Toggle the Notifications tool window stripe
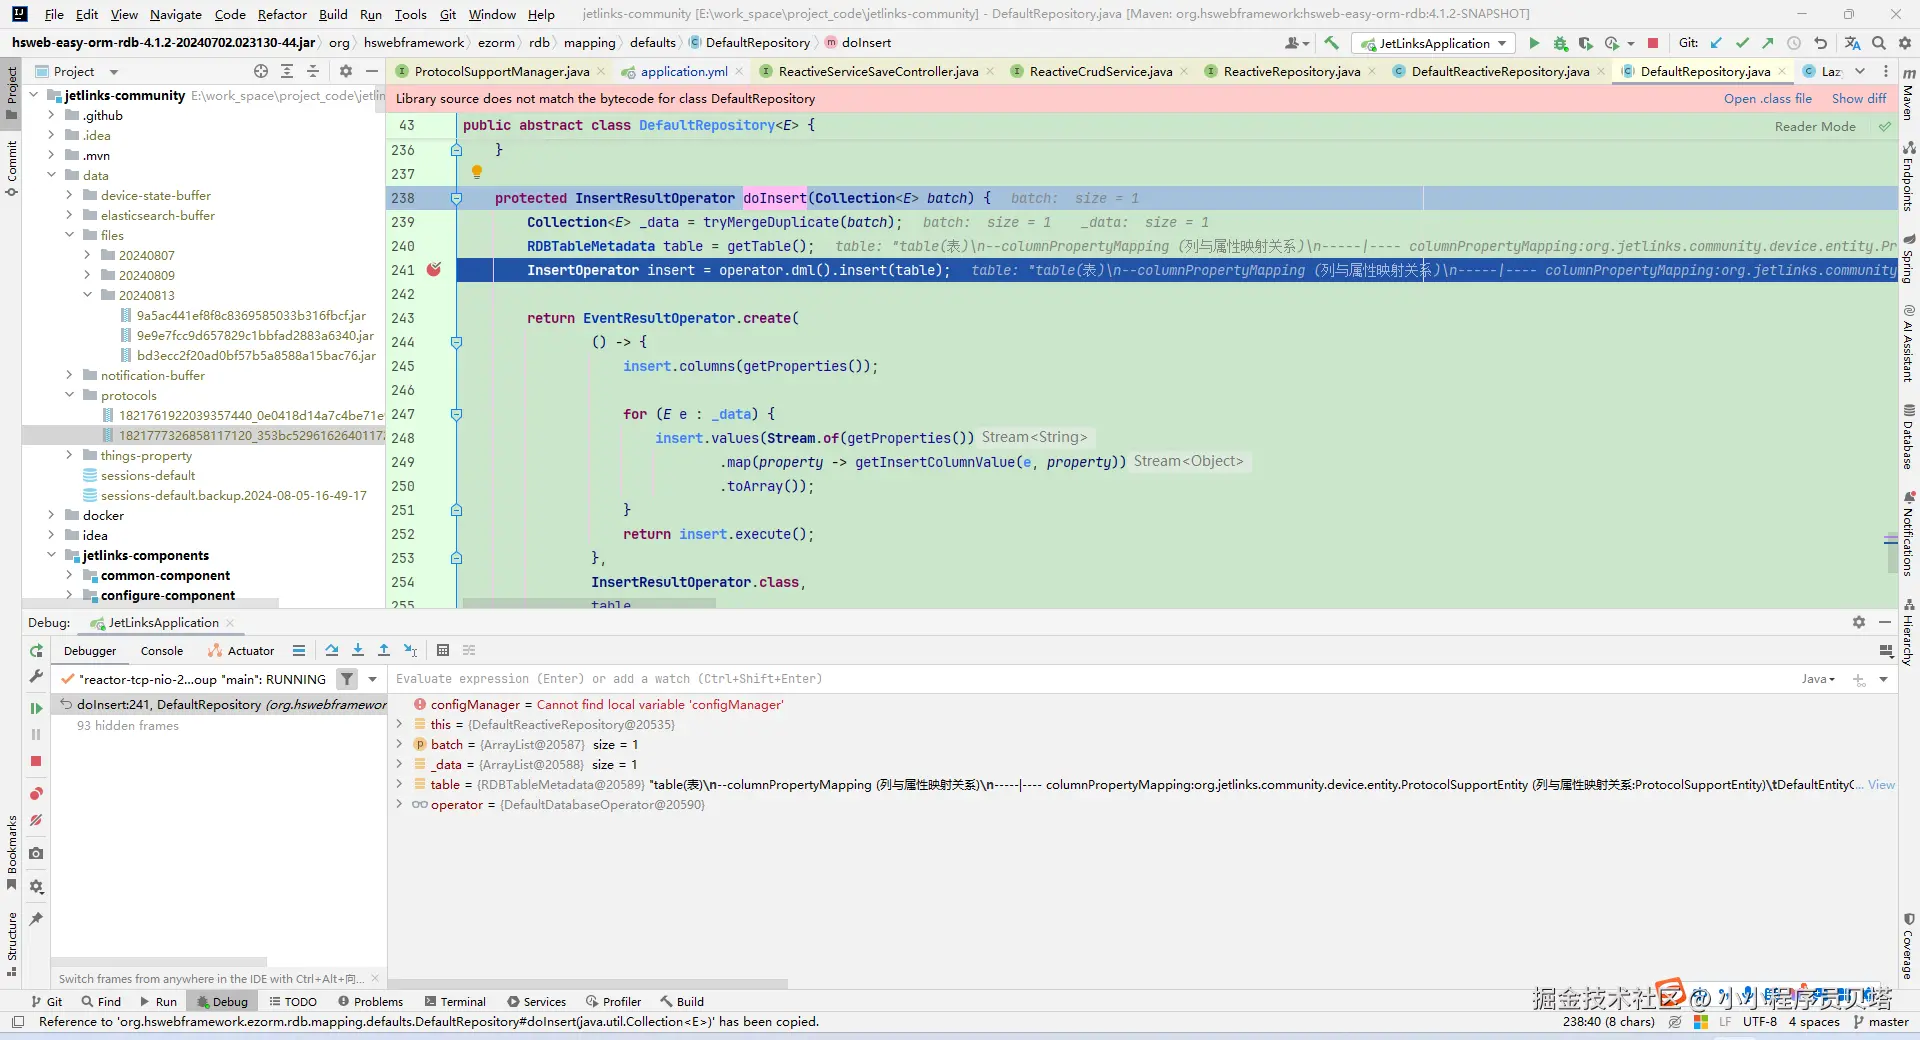 coord(1908,533)
